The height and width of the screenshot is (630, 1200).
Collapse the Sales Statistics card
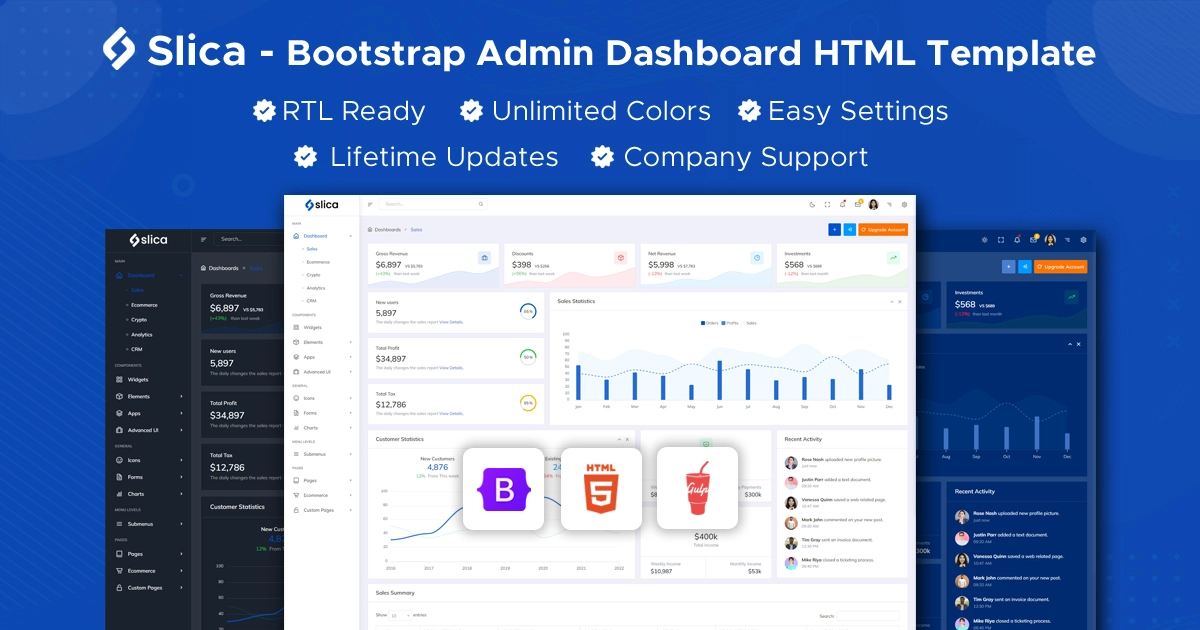[x=891, y=301]
